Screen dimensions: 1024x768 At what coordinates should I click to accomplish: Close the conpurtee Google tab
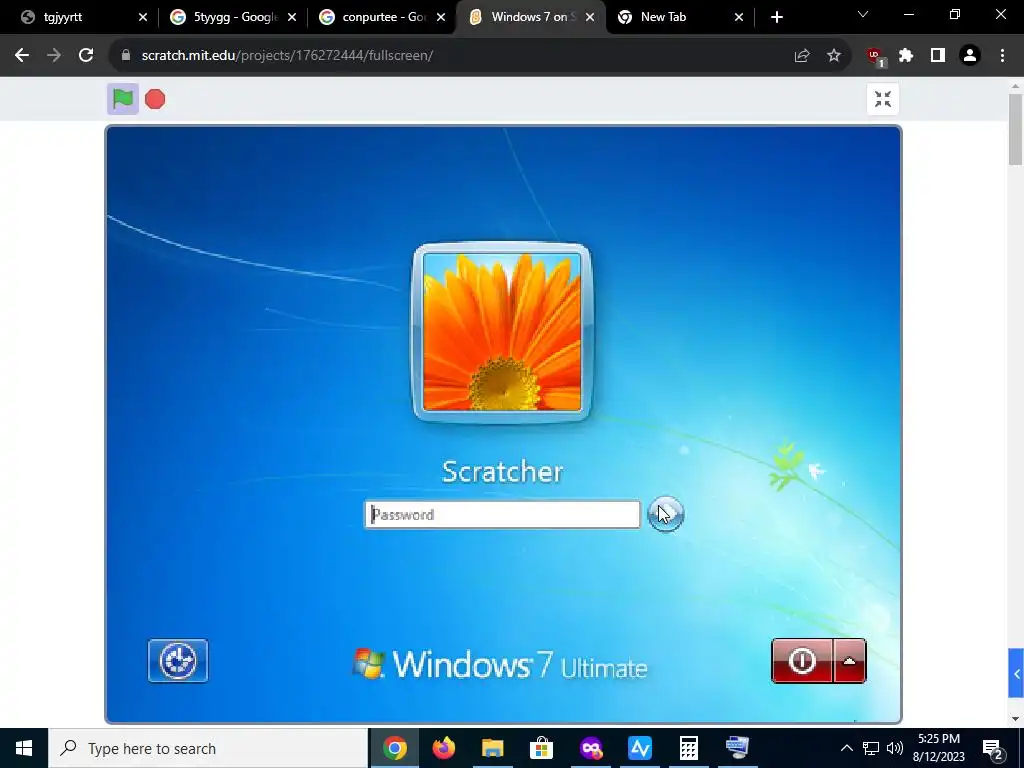pyautogui.click(x=441, y=17)
